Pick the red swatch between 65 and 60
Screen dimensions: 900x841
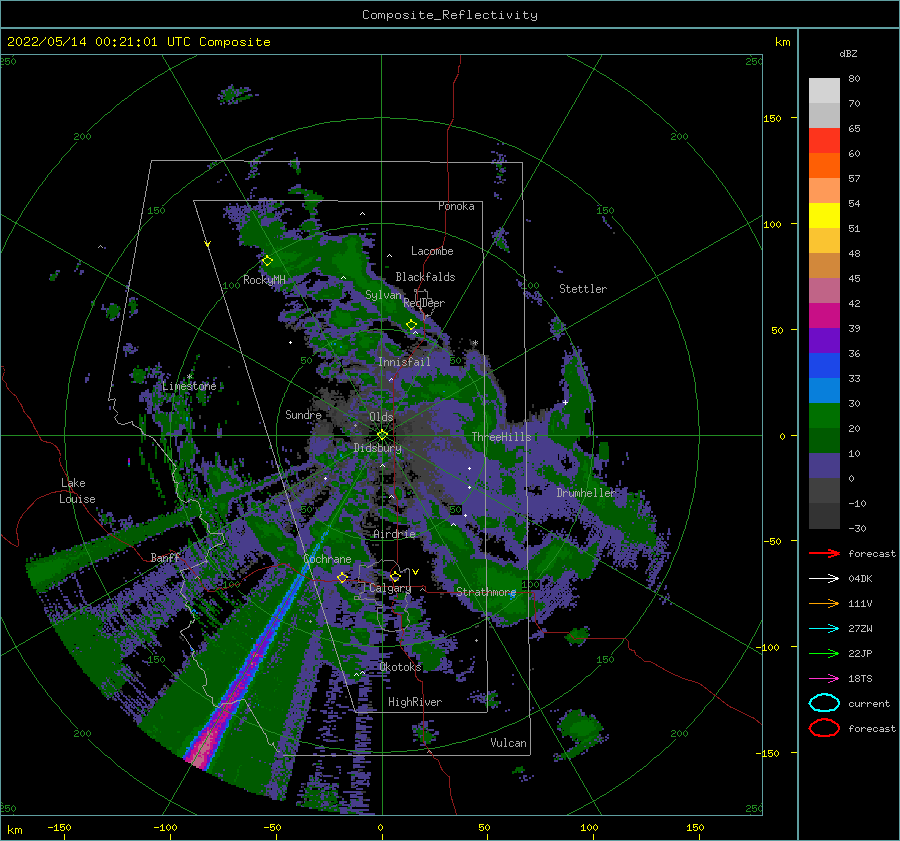click(824, 140)
